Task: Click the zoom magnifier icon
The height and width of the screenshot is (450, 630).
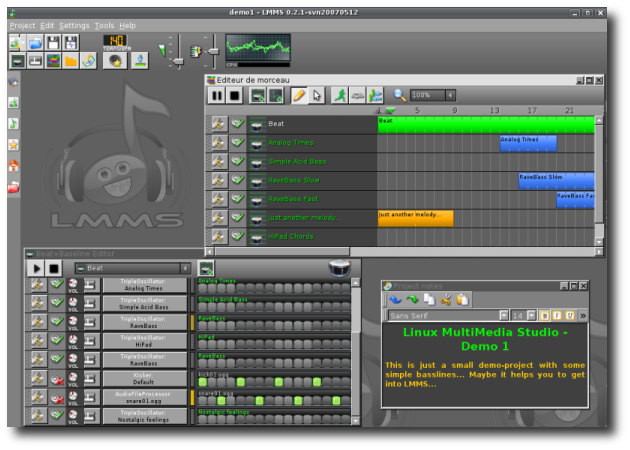Action: [x=399, y=95]
